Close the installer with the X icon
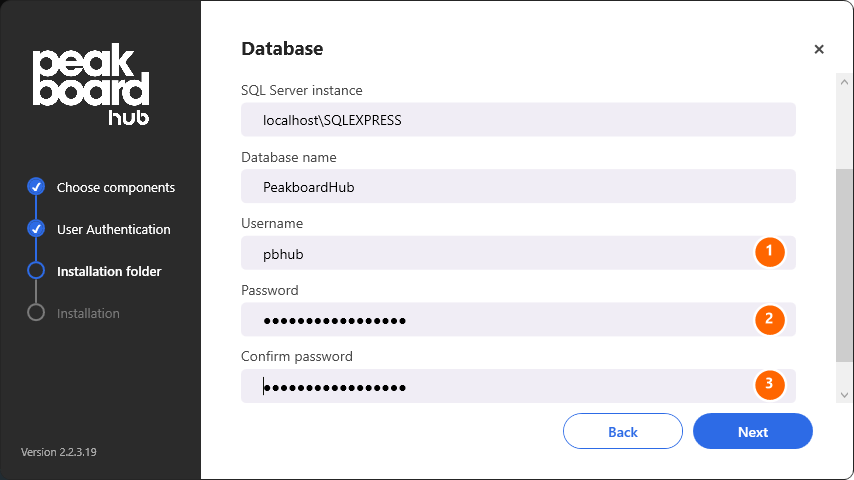 819,49
